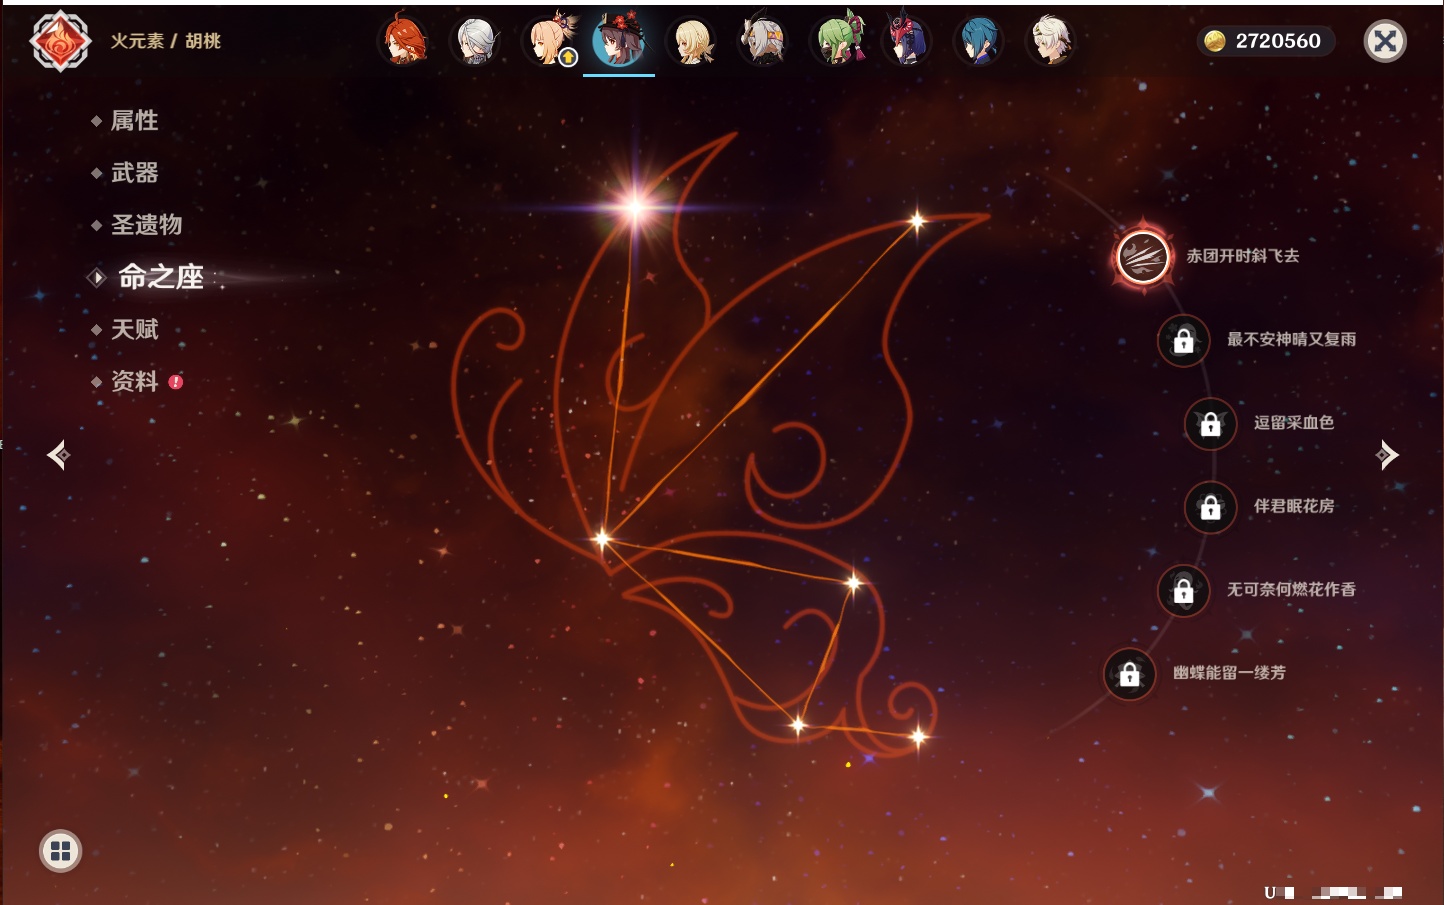This screenshot has height=905, width=1444.
Task: Click the 无可奈何燃花作香 label text
Action: [x=1292, y=589]
